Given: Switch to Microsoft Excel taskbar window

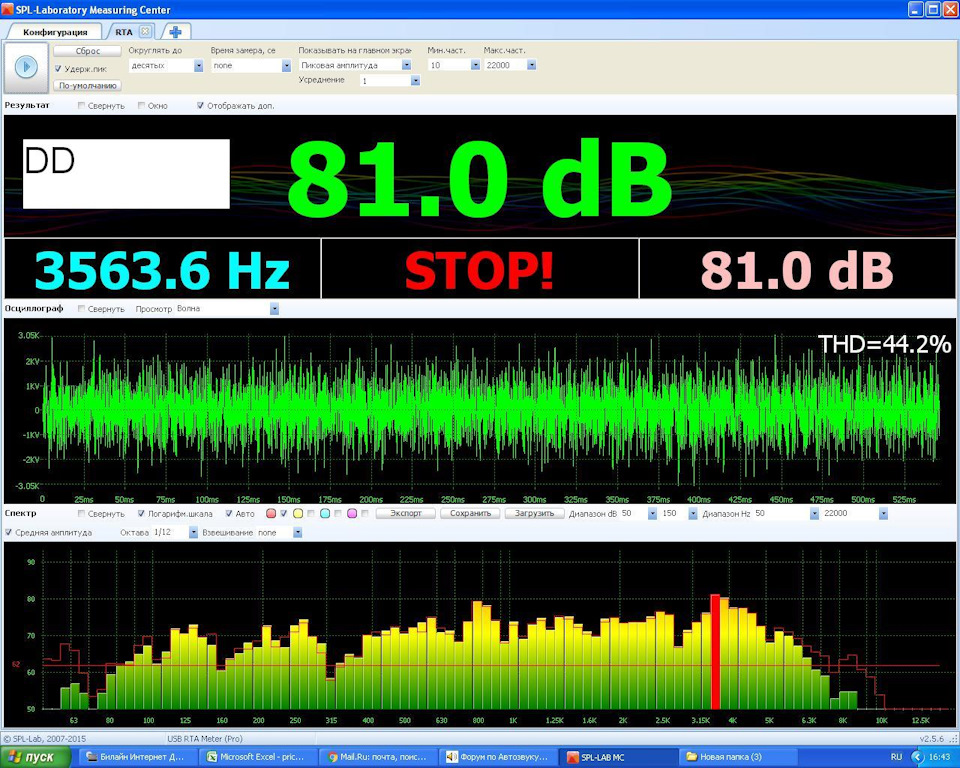Looking at the screenshot, I should coord(257,758).
